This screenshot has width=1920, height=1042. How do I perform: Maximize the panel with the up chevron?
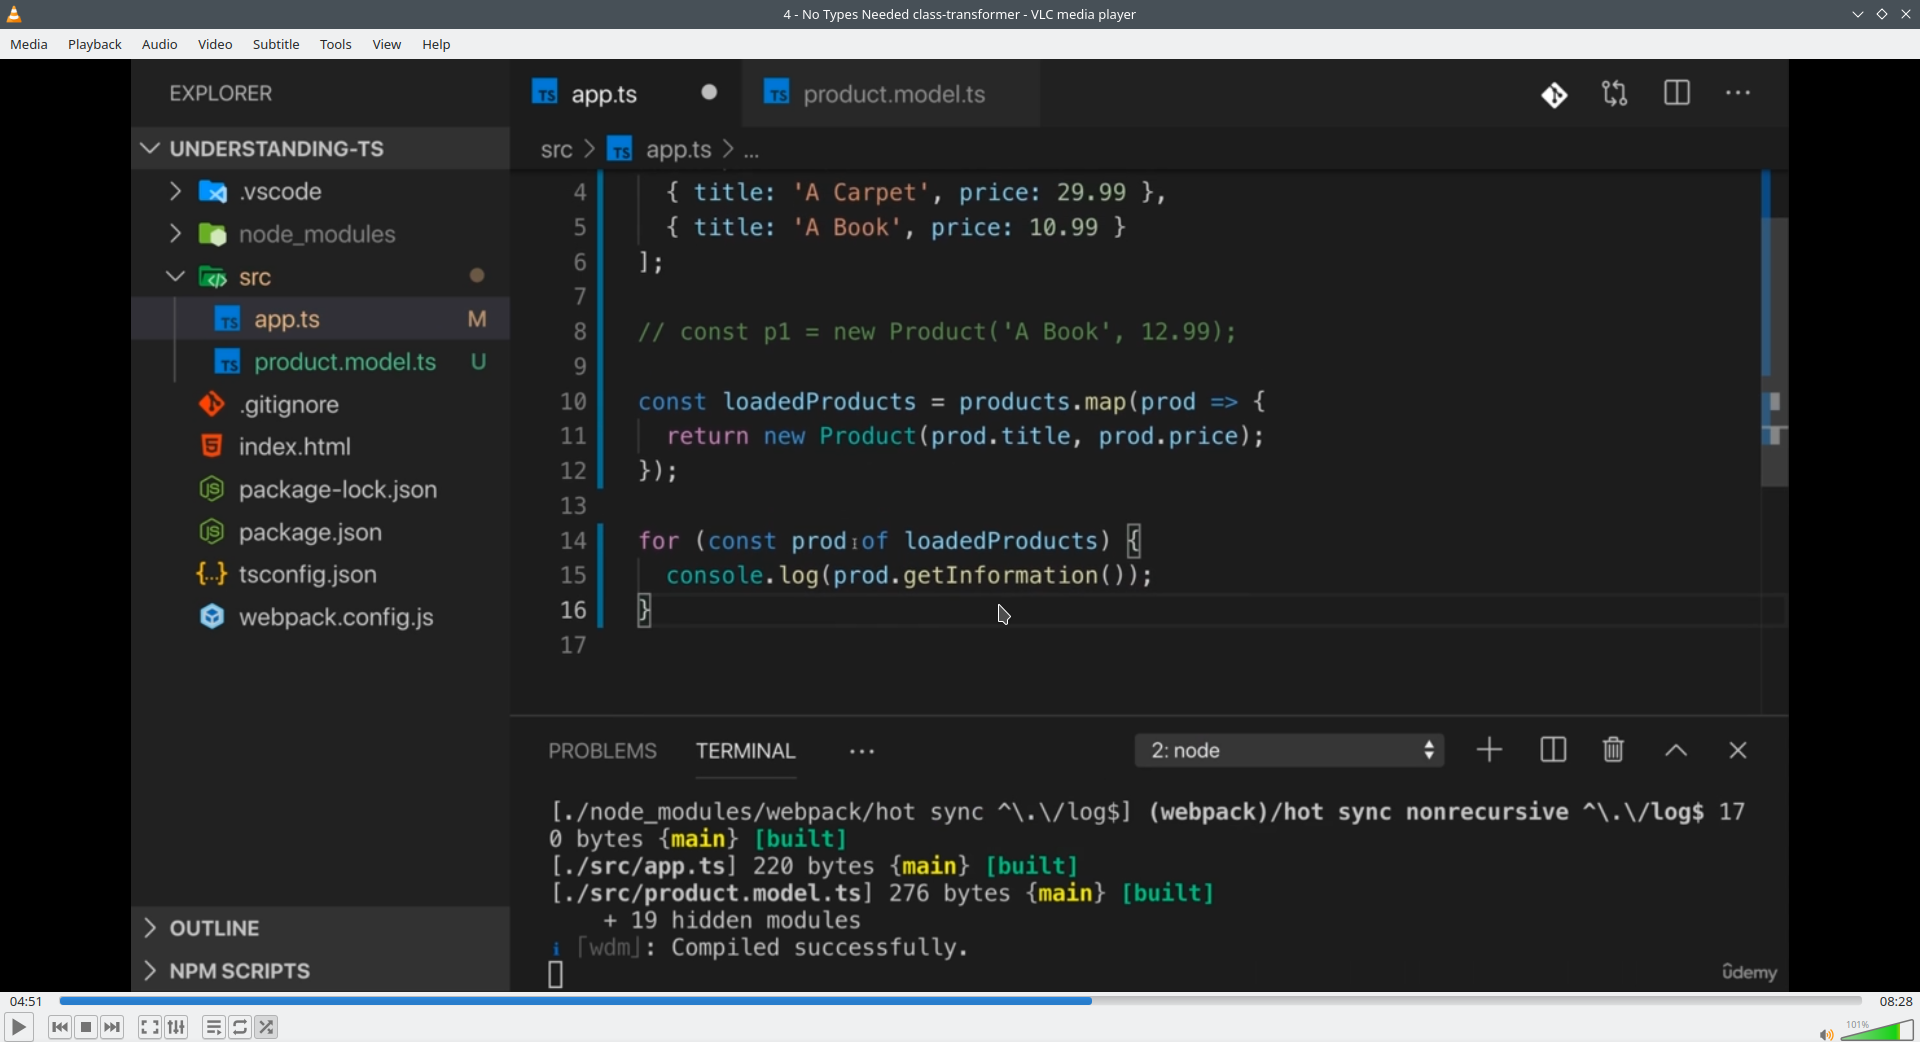pyautogui.click(x=1676, y=751)
